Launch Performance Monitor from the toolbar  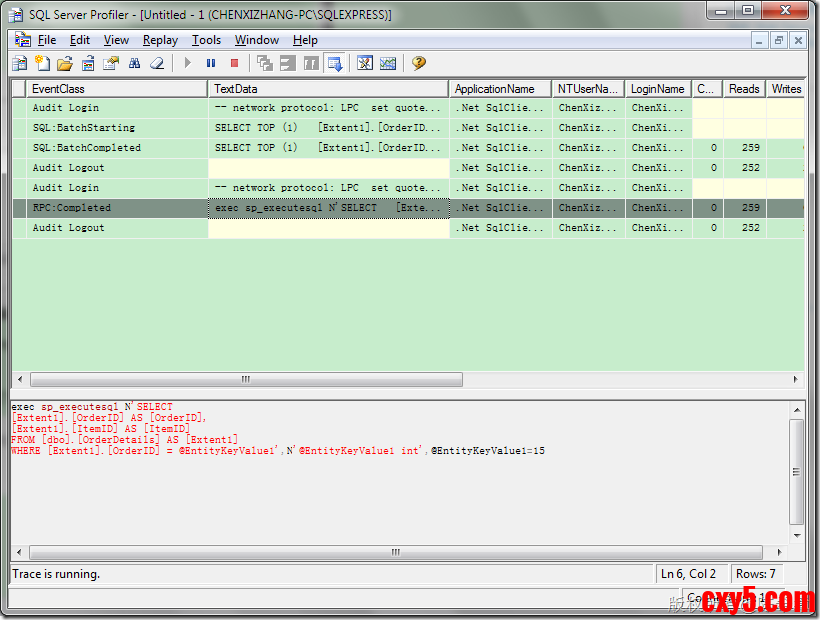388,63
